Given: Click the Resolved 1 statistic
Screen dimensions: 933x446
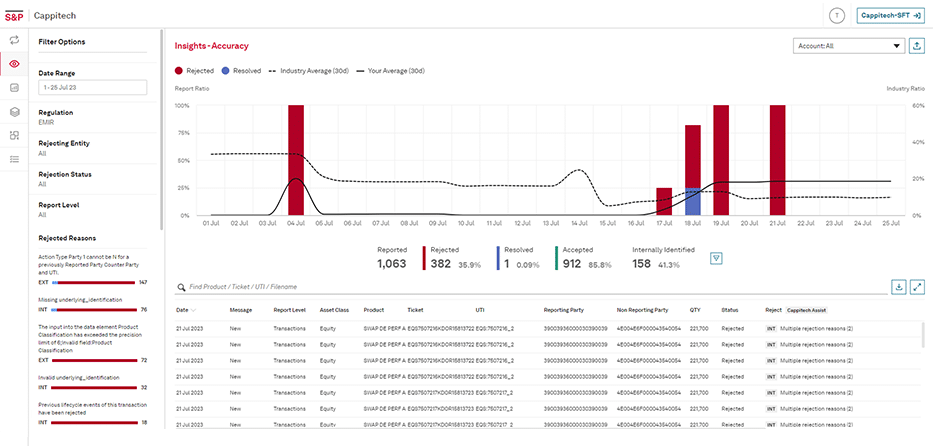Looking at the screenshot, I should click(518, 258).
